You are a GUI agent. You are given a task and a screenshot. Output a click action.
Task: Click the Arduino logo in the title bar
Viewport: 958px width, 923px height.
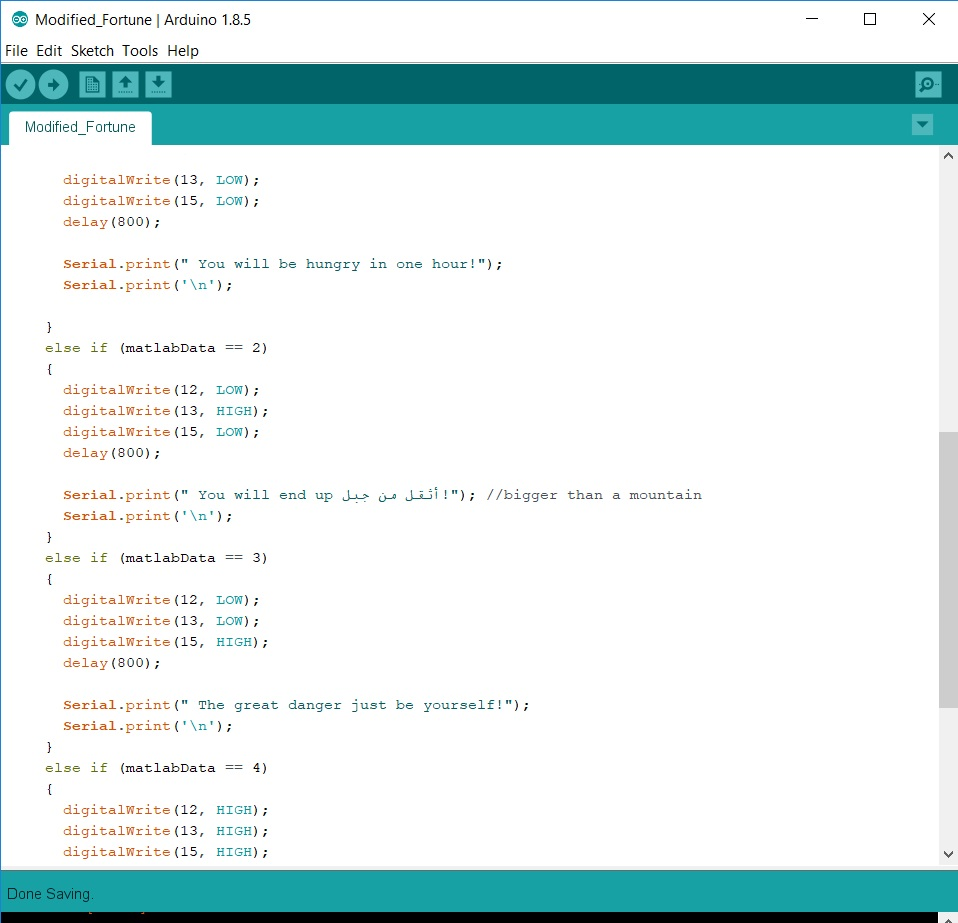pyautogui.click(x=20, y=20)
